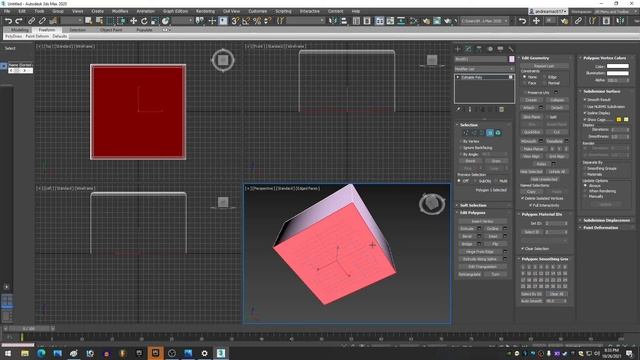Toggle the Full Interactivity checkbox
This screenshot has width=640, height=360.
(x=530, y=205)
